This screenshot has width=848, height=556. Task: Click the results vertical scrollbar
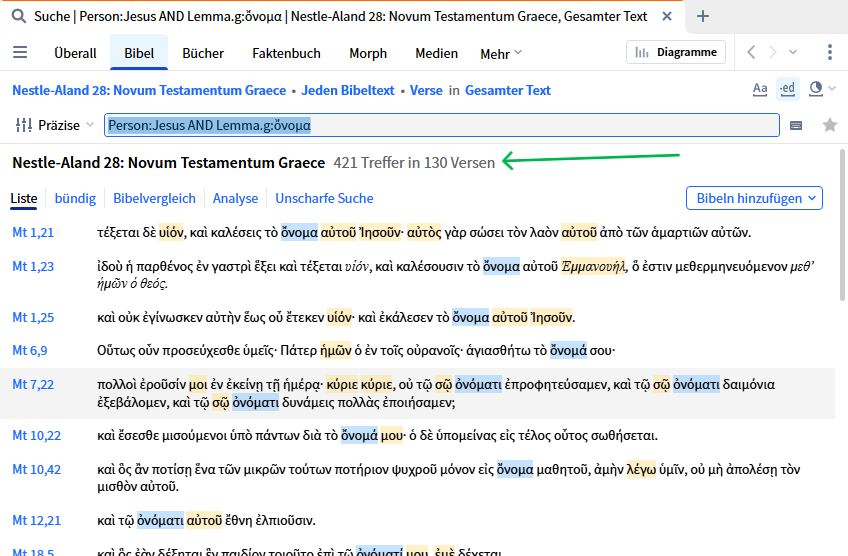843,224
